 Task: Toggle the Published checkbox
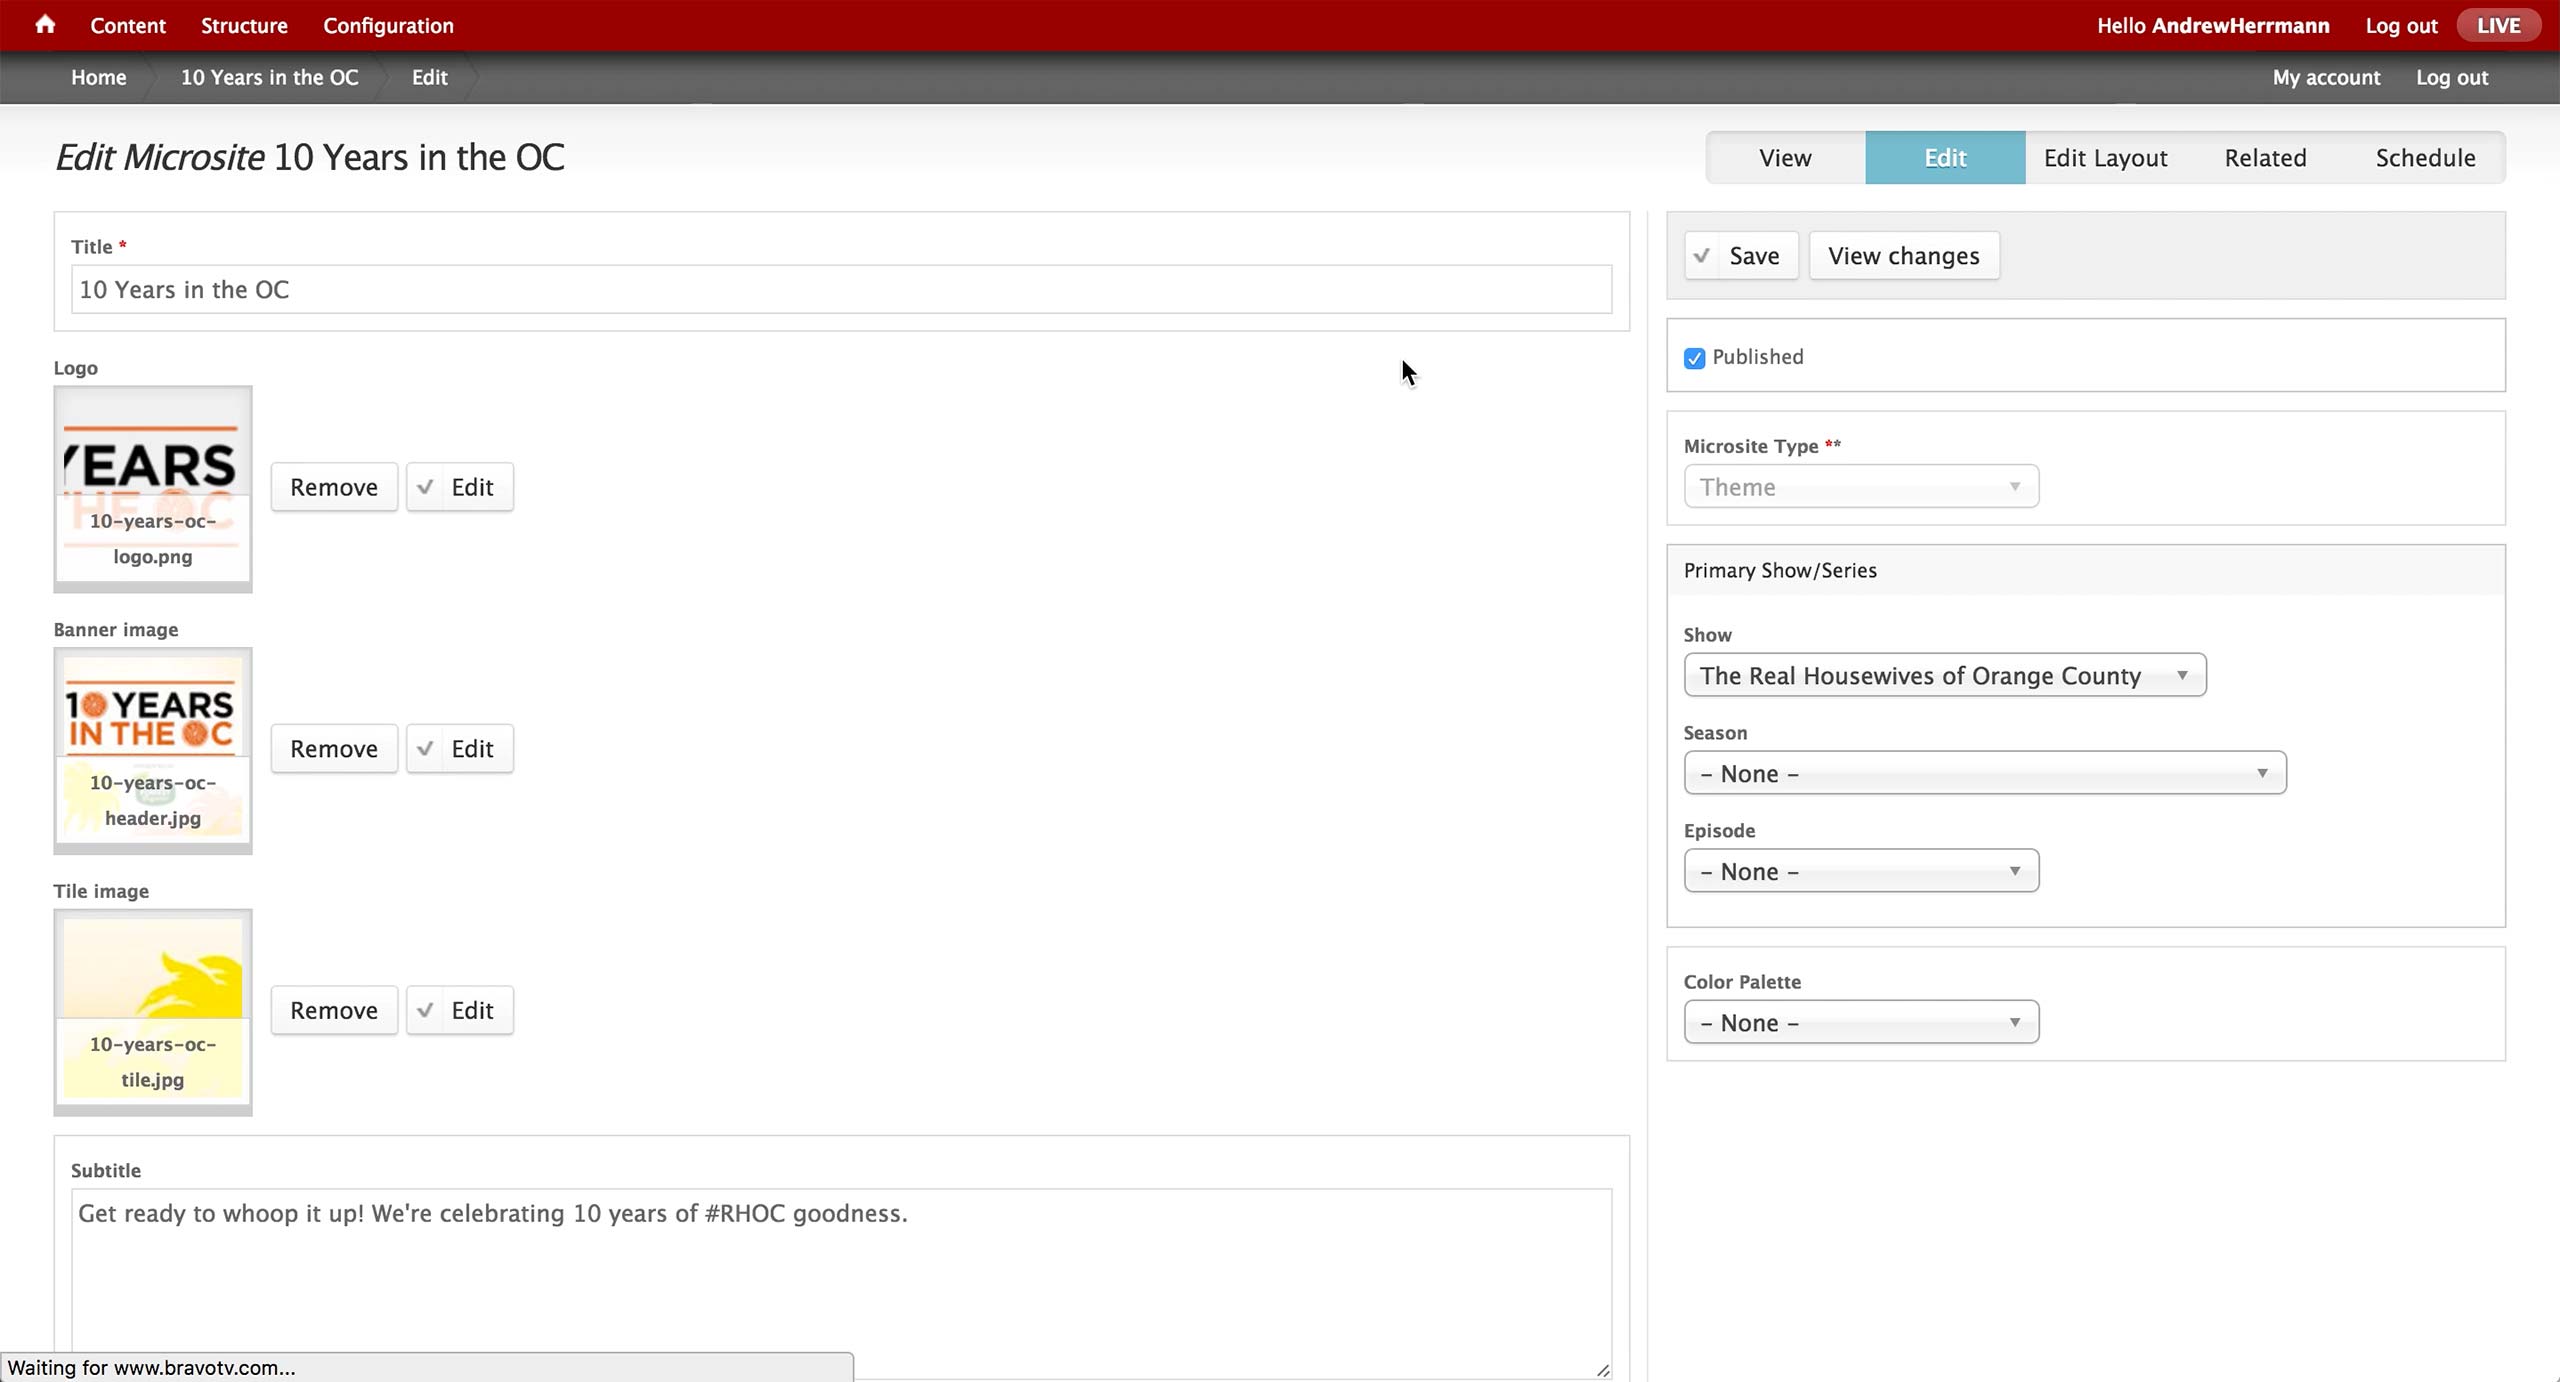1694,358
